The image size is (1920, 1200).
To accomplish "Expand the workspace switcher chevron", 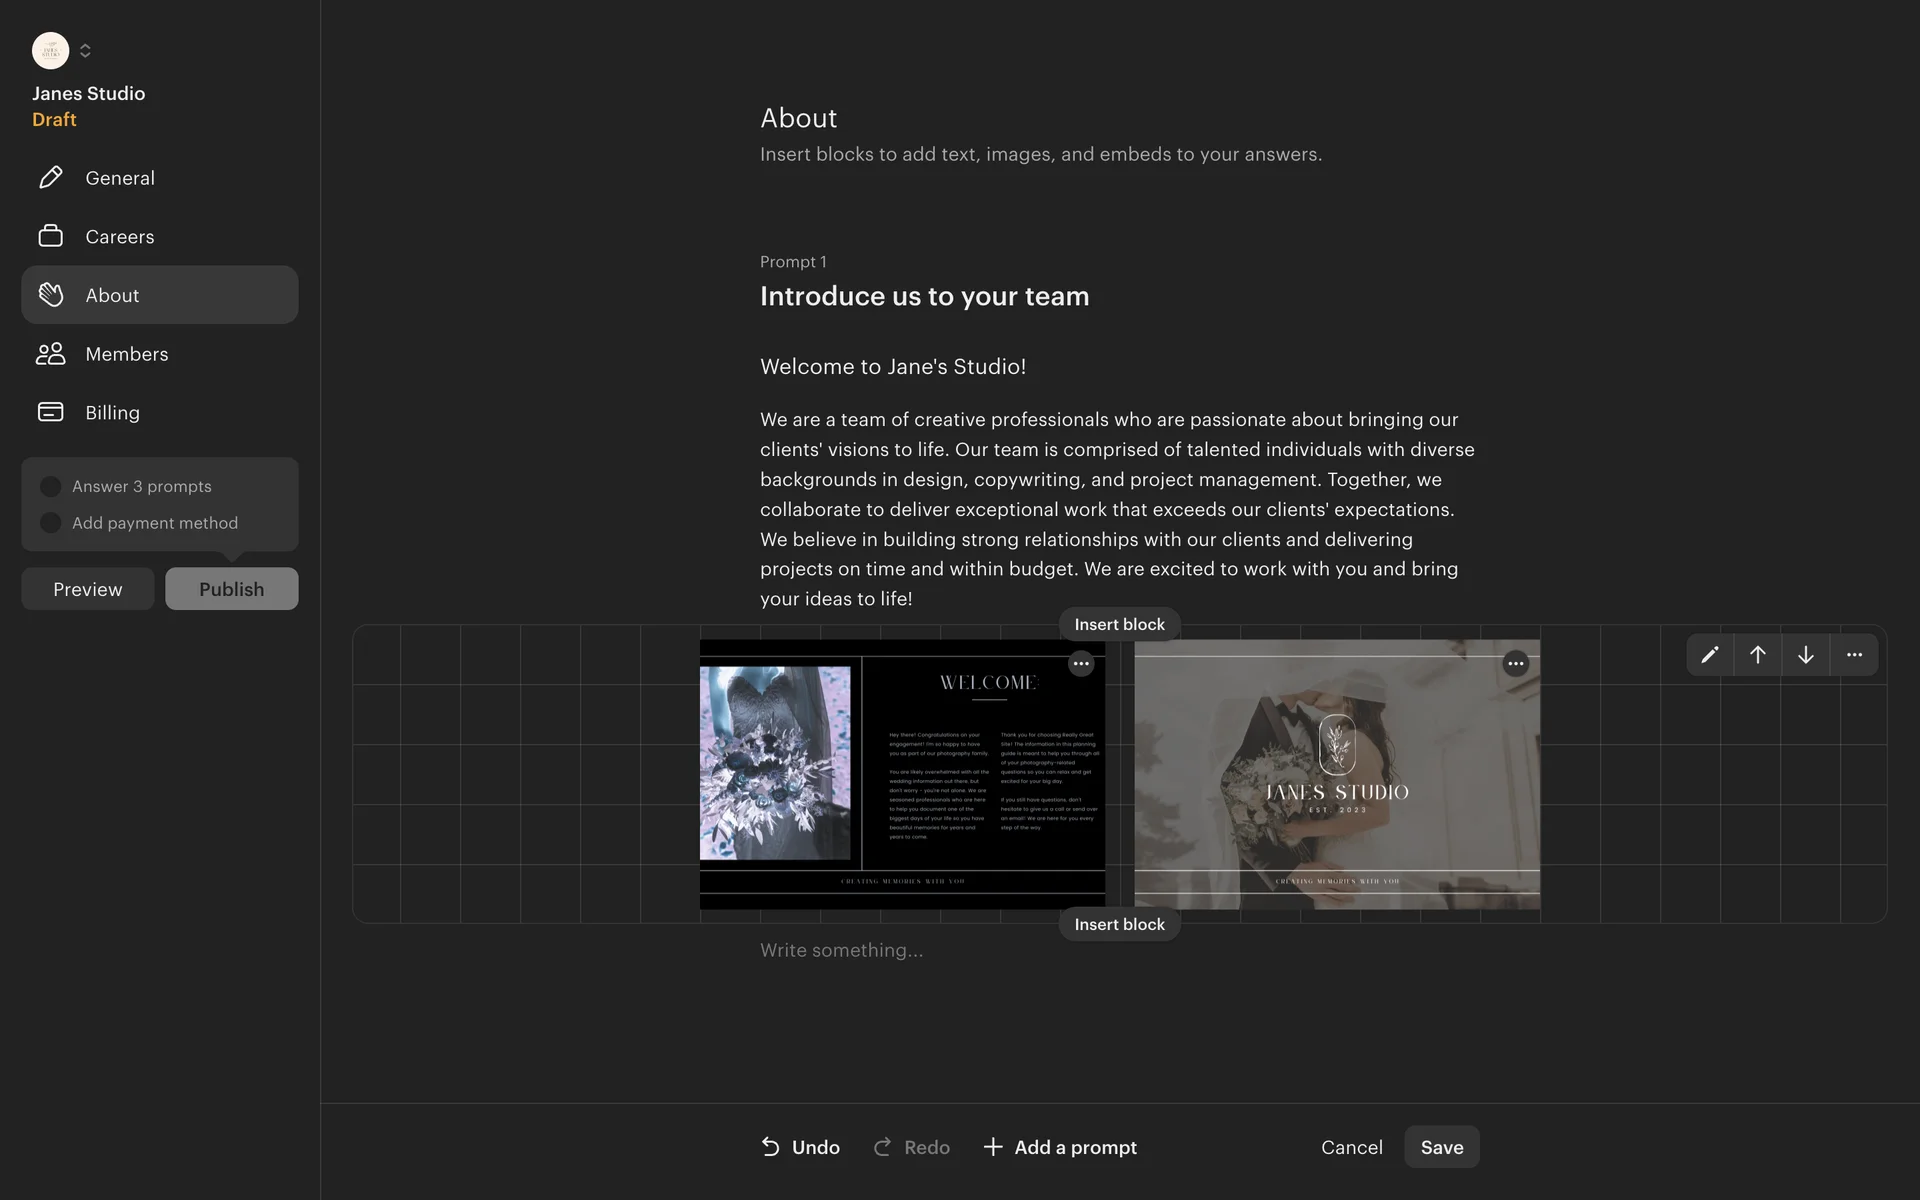I will pos(85,50).
